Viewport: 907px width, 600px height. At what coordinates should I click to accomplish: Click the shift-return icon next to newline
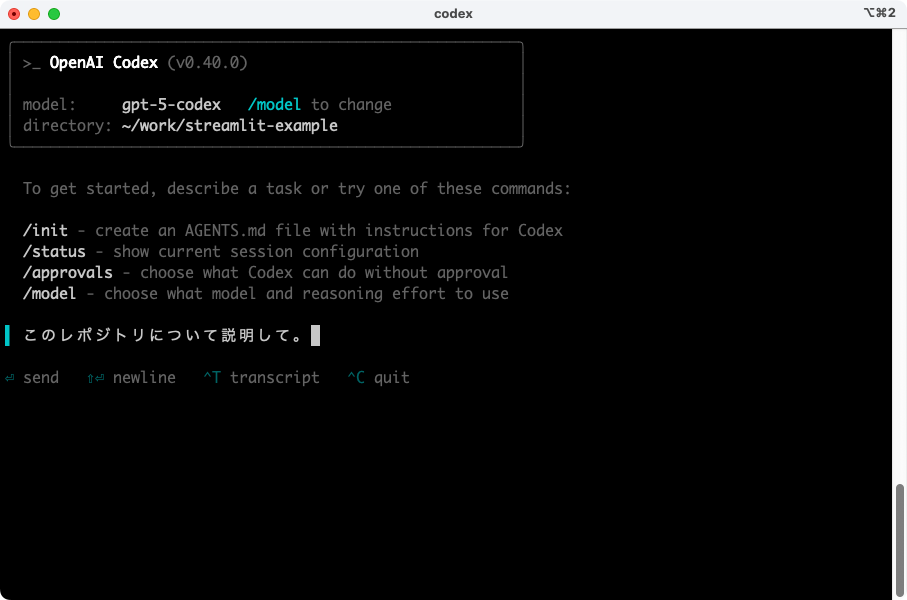click(x=95, y=378)
